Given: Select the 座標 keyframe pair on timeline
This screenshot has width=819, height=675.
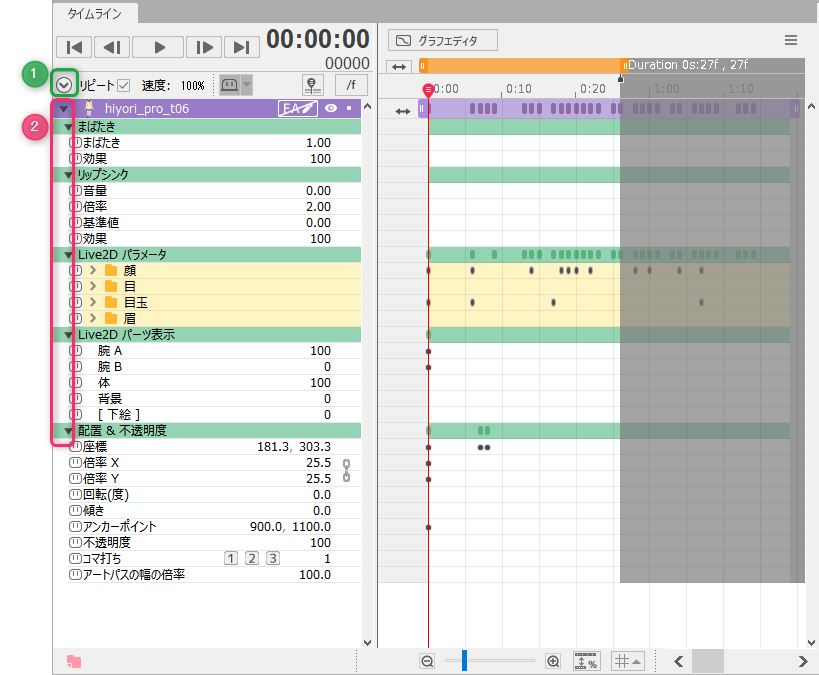Looking at the screenshot, I should coord(484,447).
